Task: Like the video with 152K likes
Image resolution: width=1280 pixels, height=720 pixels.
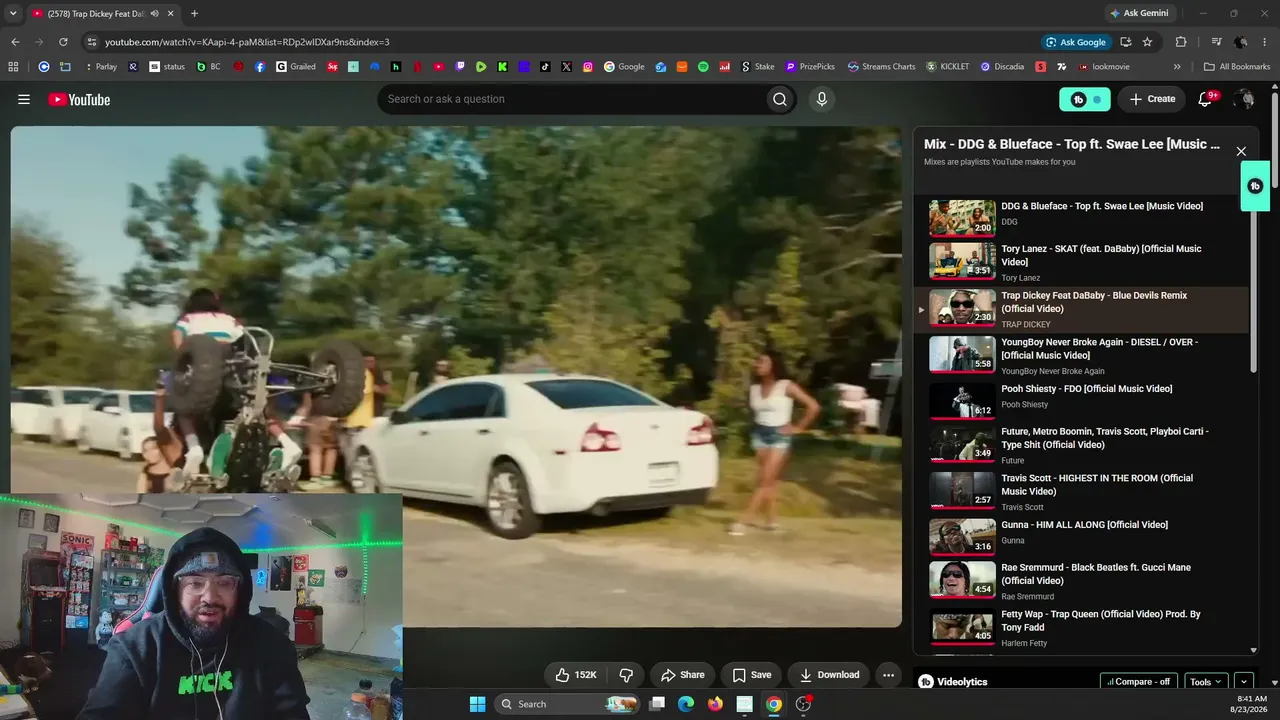Action: [x=576, y=675]
